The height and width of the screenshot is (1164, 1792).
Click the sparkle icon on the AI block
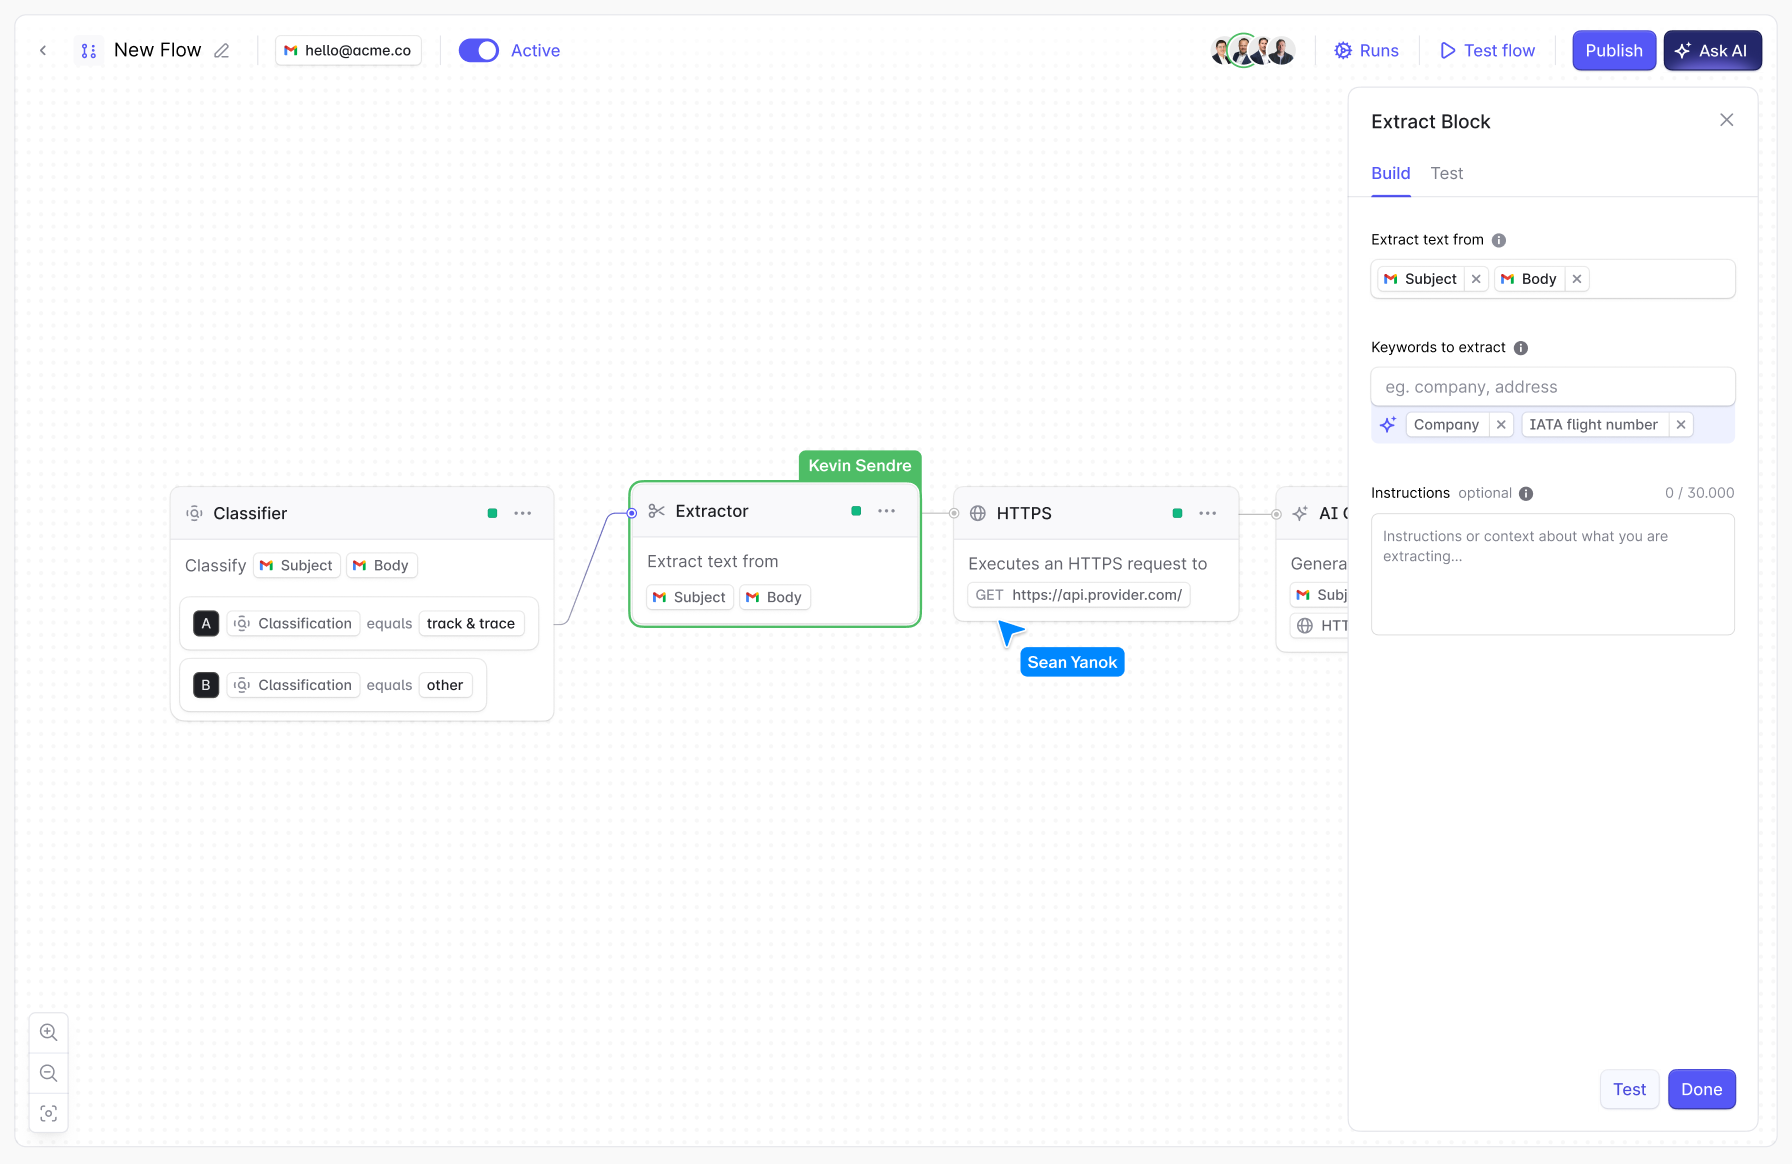(1300, 513)
